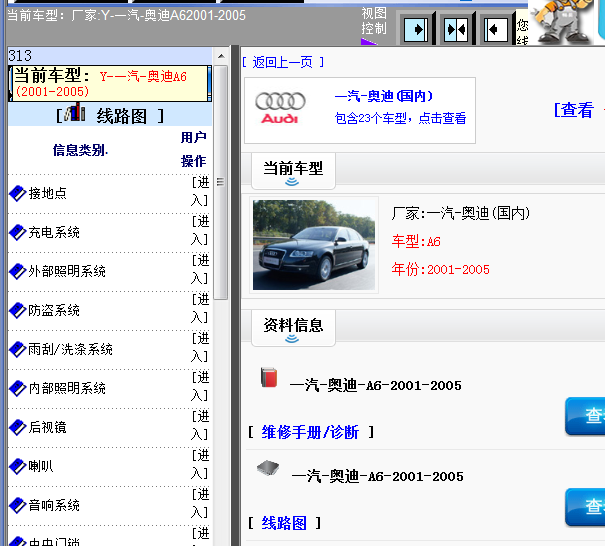Screen dimensions: 605x546
Task: Open 雨刮/洗涤系统 via its [进入] link
Action: pos(200,347)
